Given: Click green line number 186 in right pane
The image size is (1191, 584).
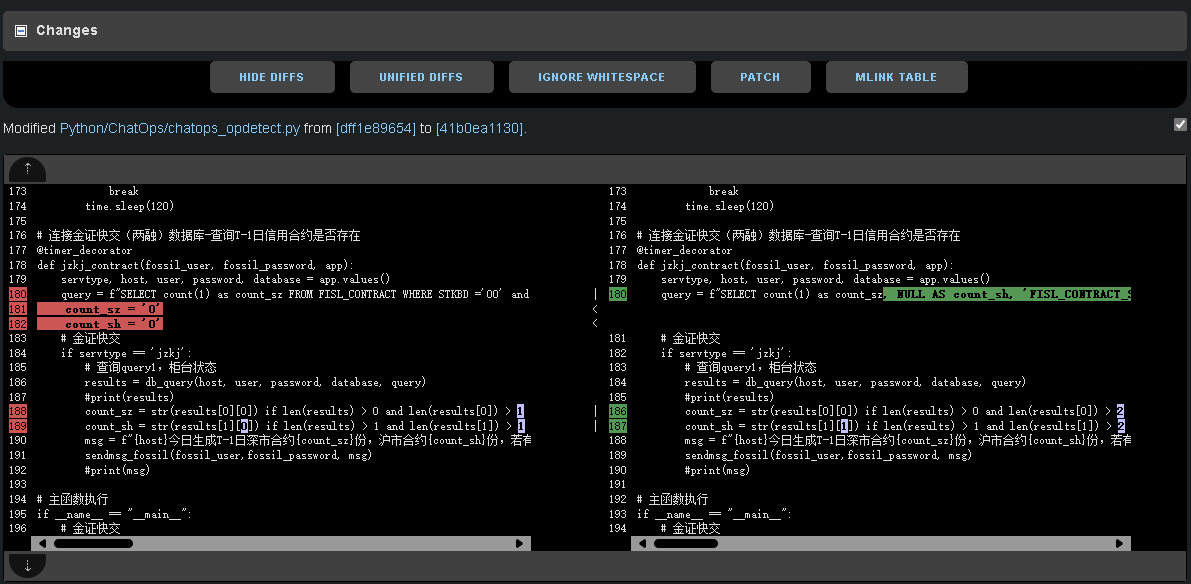Looking at the screenshot, I should click(x=618, y=411).
